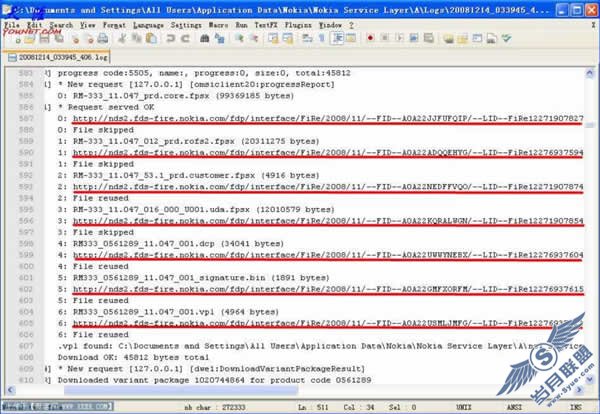600x414 pixels.
Task: Create a new document with toolbar icon
Action: (x=17, y=39)
